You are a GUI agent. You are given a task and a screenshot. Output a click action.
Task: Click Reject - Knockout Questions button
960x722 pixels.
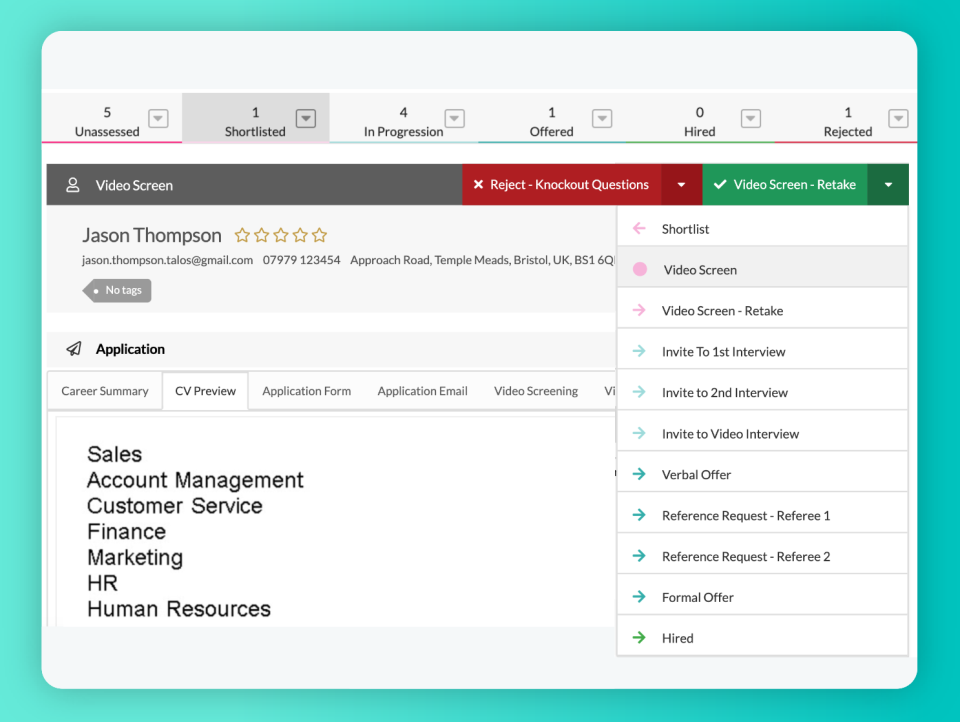coord(561,184)
